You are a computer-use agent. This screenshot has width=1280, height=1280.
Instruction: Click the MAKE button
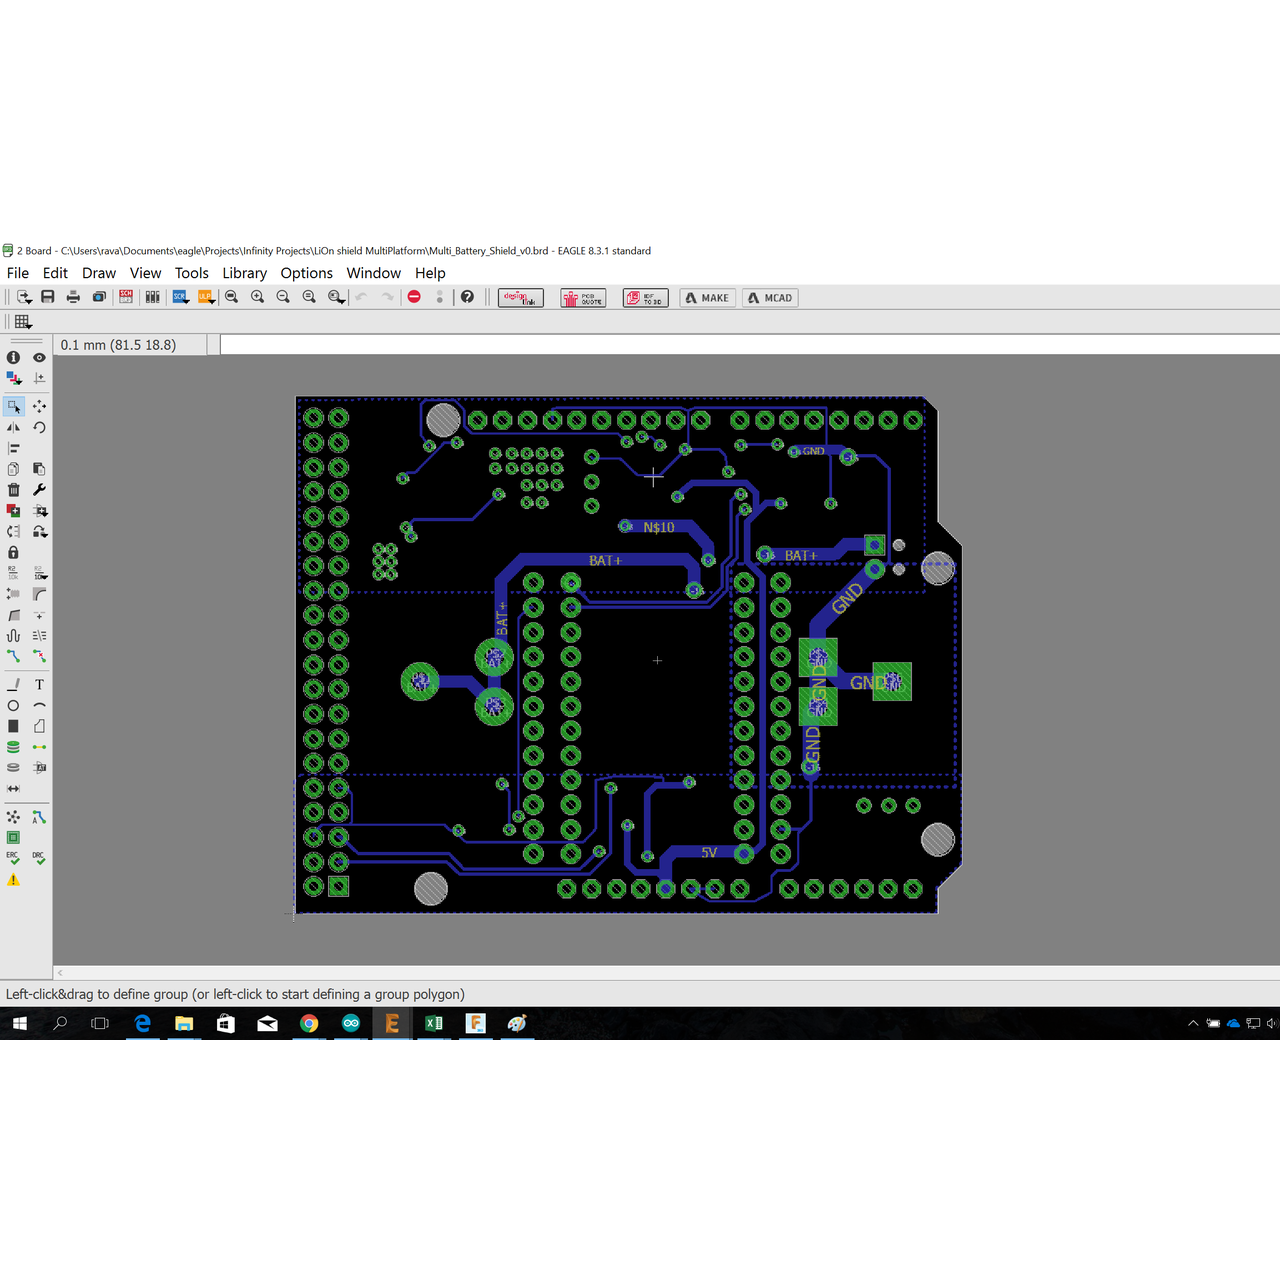(x=707, y=298)
